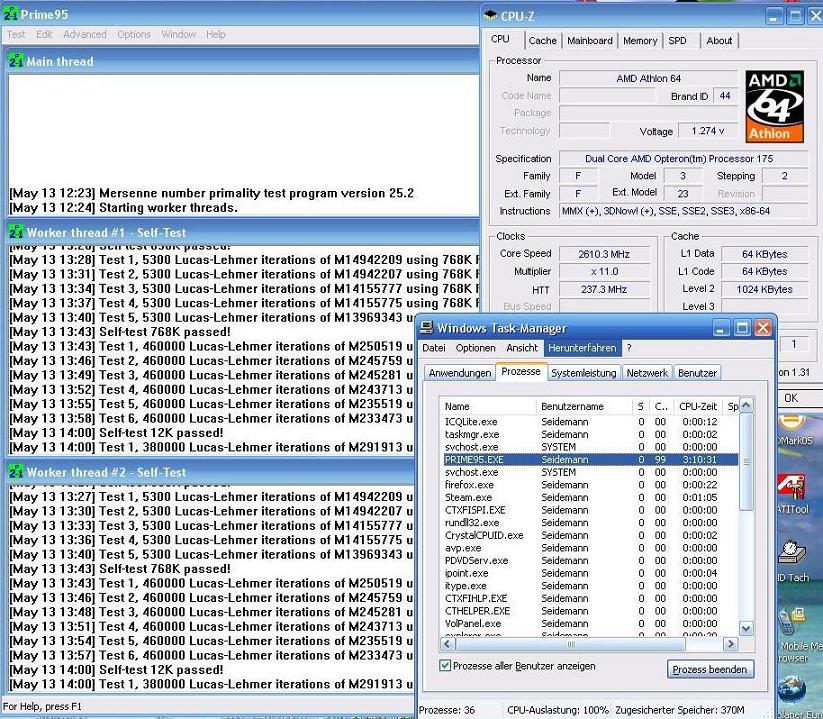Image resolution: width=823 pixels, height=719 pixels.
Task: Select the CPU tab in CPU-Z
Action: [500, 39]
